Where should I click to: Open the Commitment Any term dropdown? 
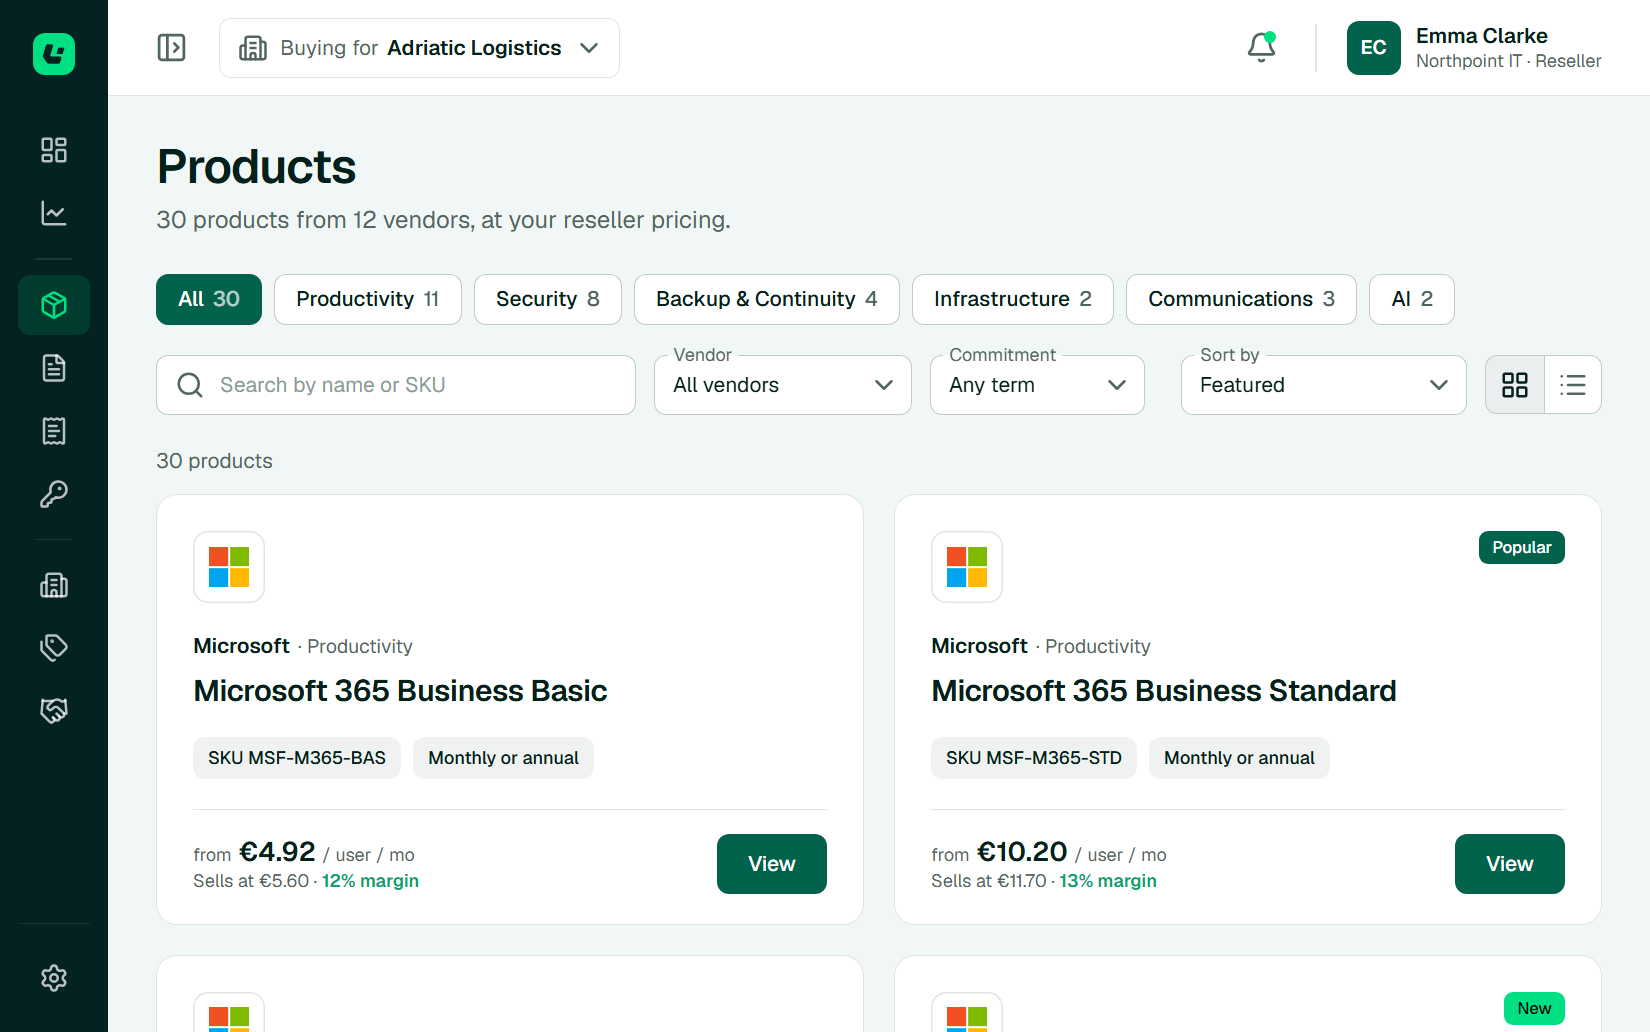(x=1037, y=385)
